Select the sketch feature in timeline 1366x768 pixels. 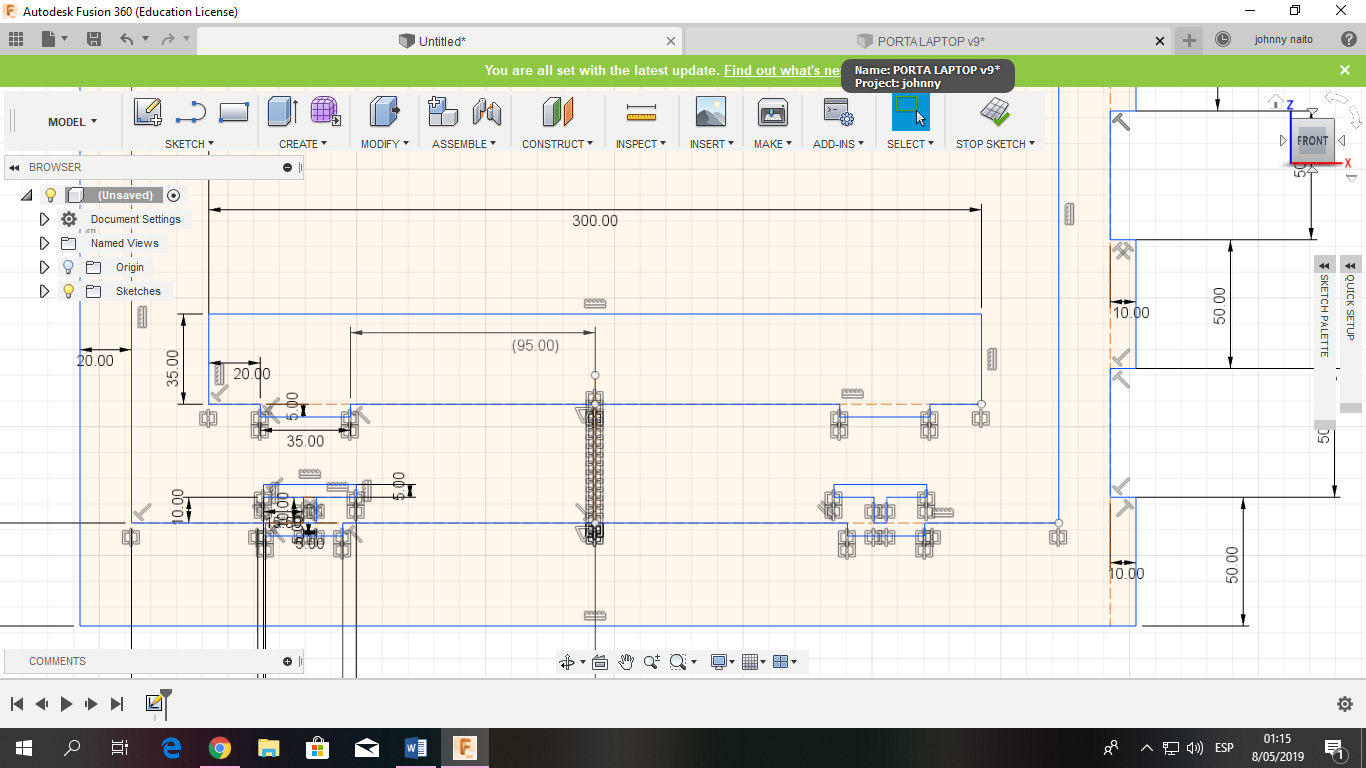click(x=154, y=704)
